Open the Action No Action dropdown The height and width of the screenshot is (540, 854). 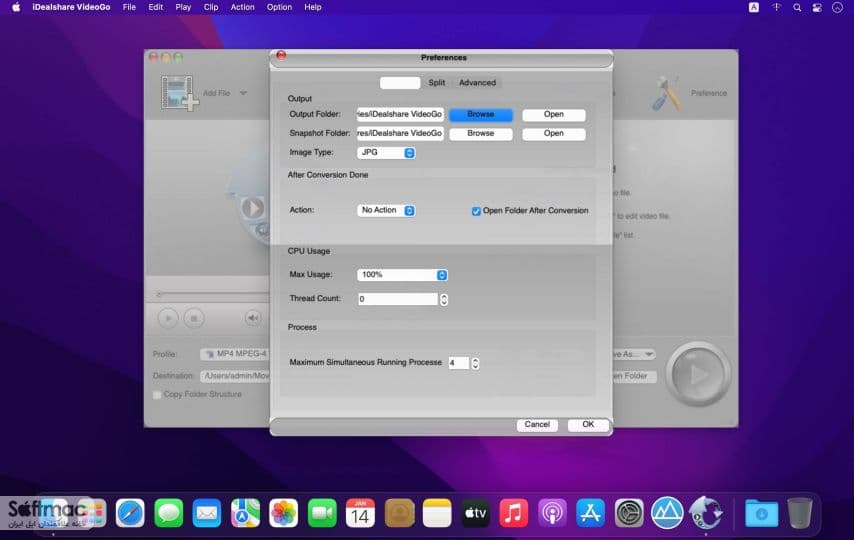[386, 210]
